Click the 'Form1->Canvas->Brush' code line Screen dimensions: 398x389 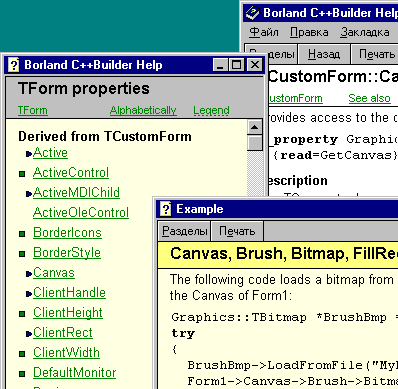tap(292, 381)
